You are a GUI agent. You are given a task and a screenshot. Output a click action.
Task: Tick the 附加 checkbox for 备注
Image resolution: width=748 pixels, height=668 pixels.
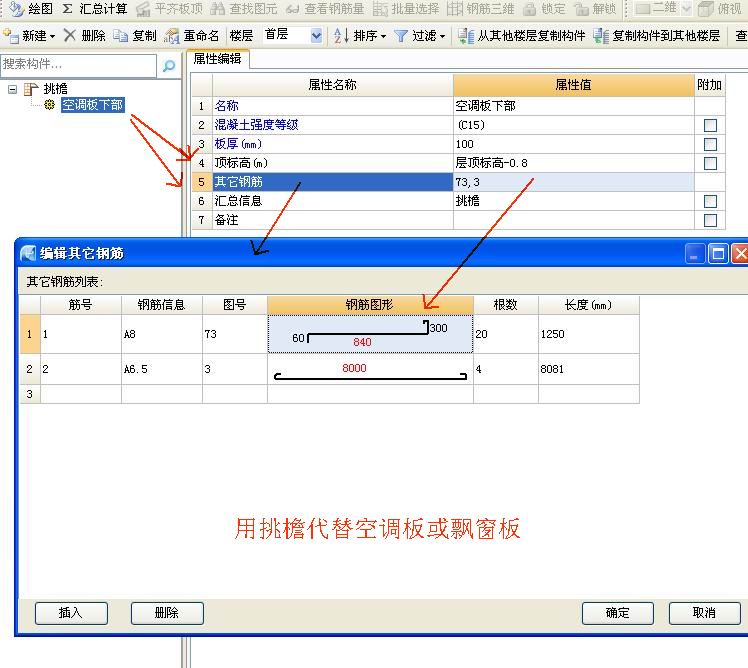pyautogui.click(x=710, y=220)
